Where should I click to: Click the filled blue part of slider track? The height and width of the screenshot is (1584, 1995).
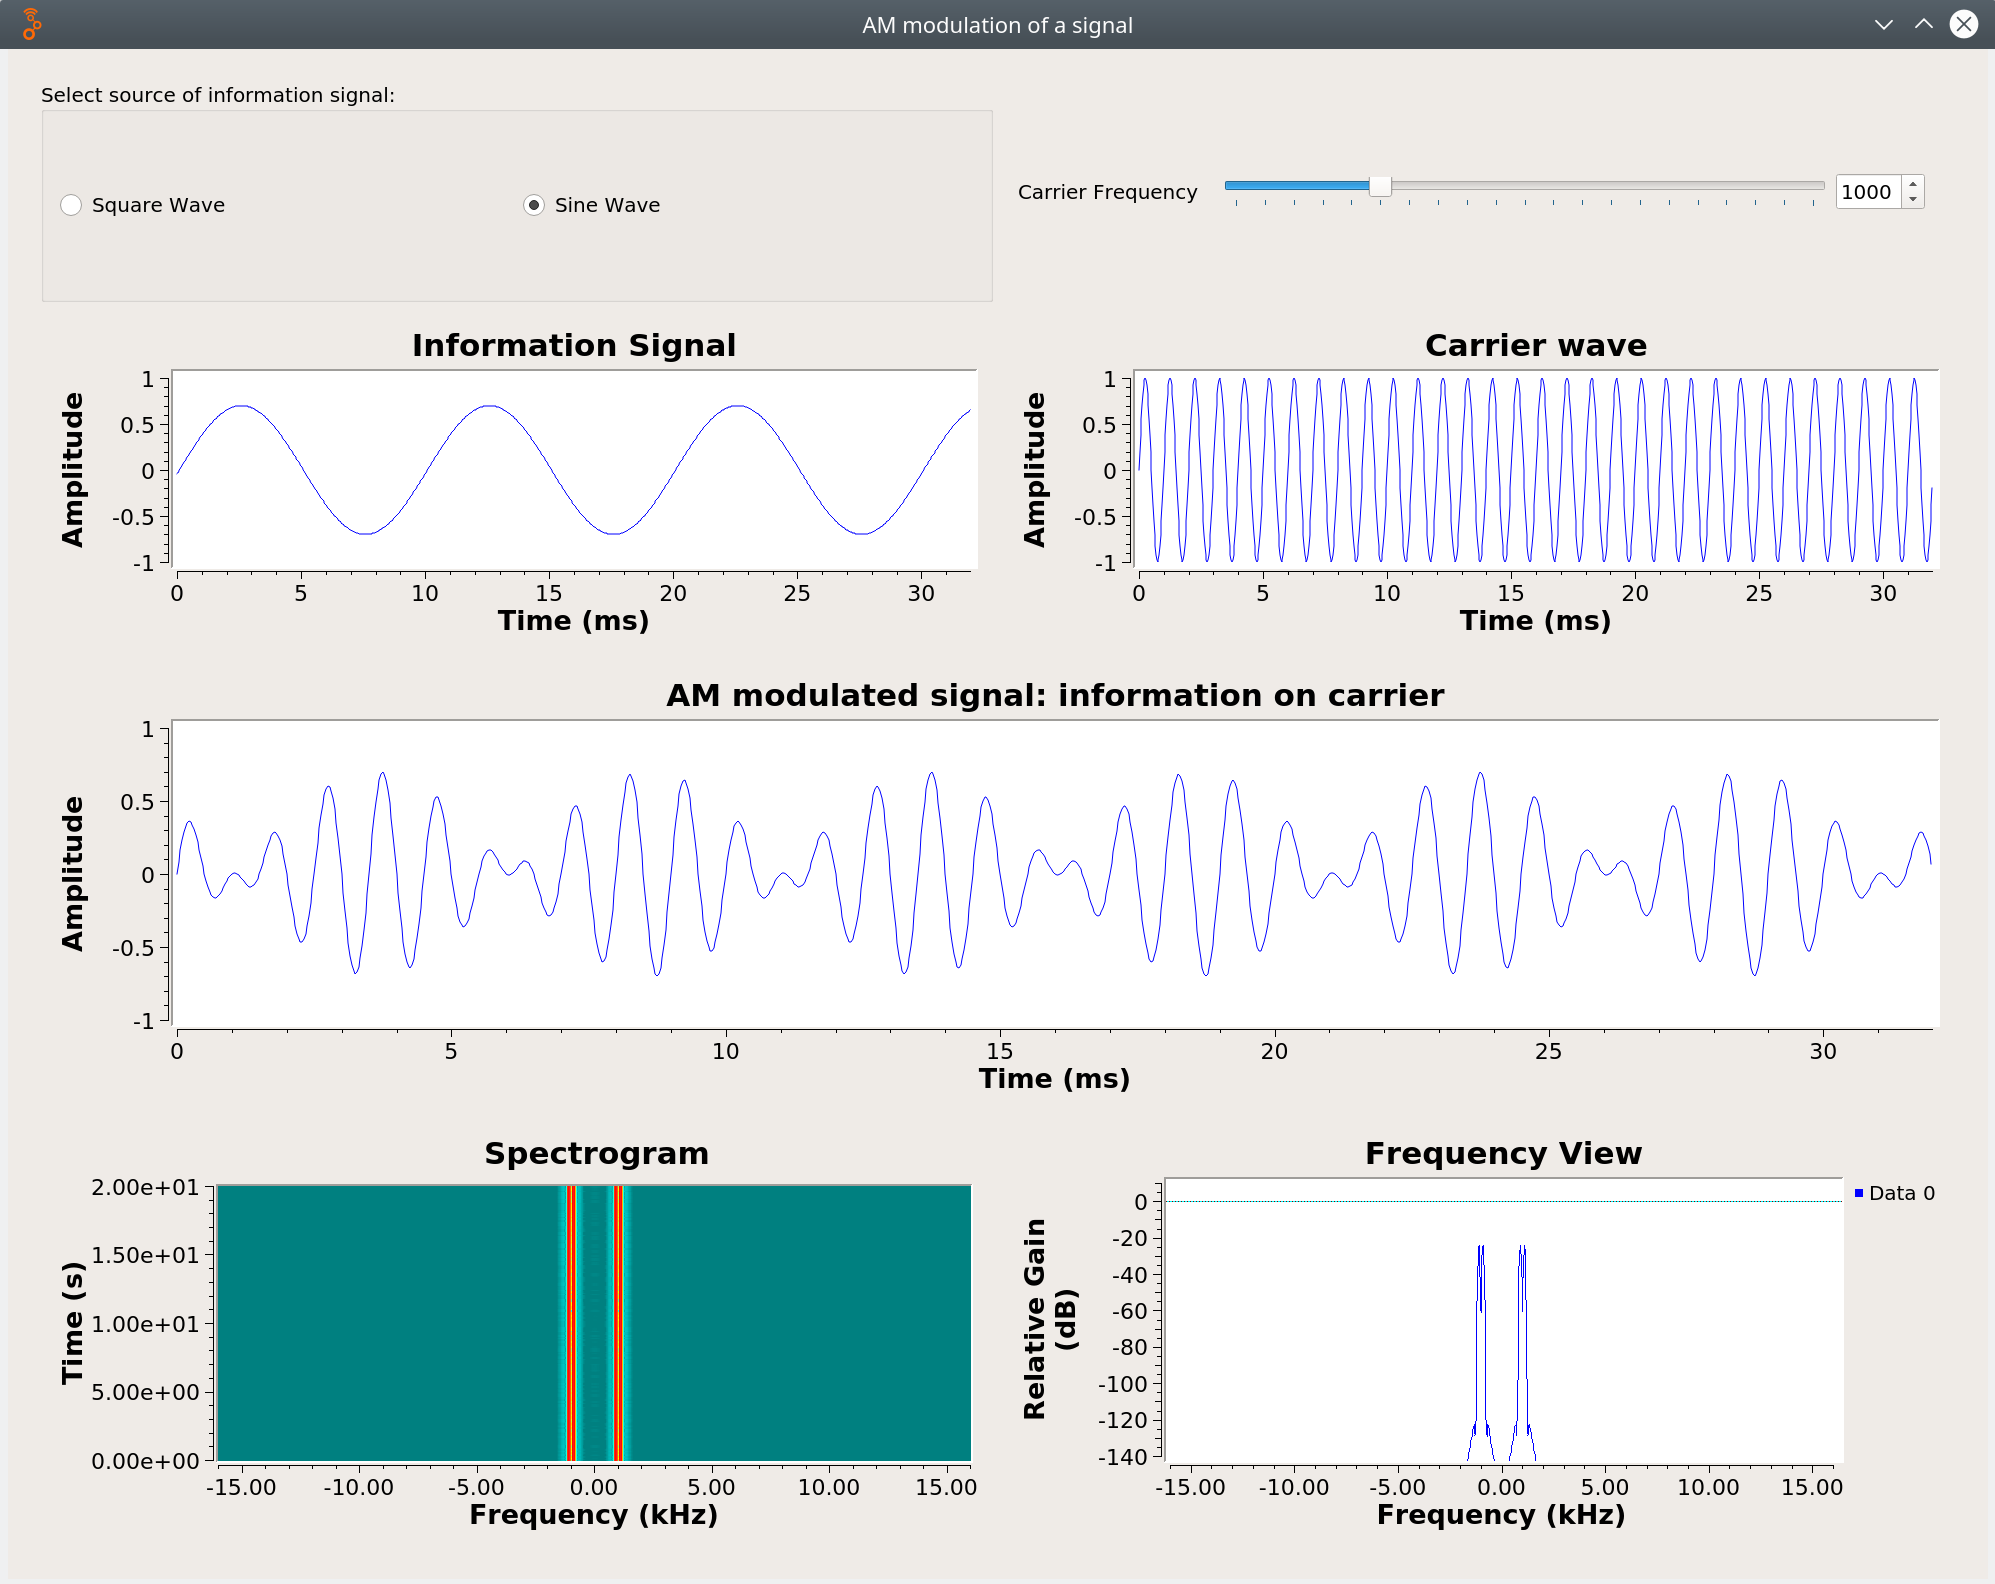[x=1297, y=186]
